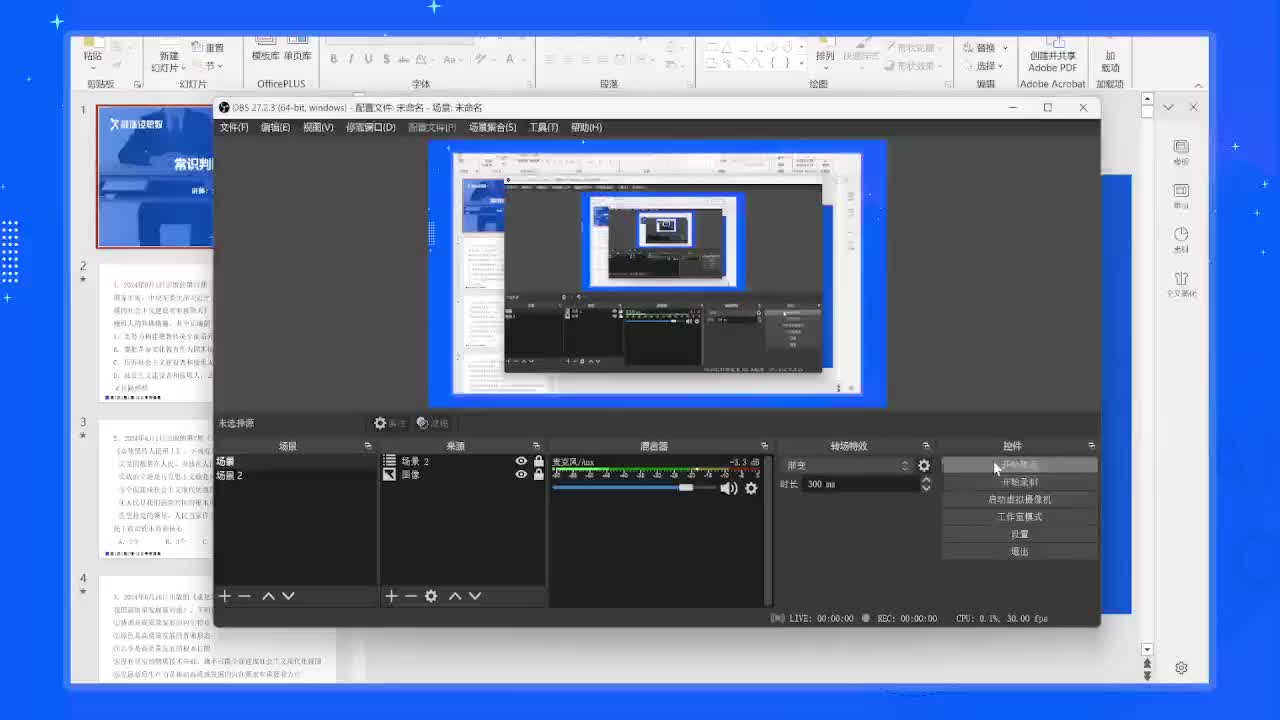Click the first button in the 控件 panel
The width and height of the screenshot is (1280, 720).
click(1019, 465)
